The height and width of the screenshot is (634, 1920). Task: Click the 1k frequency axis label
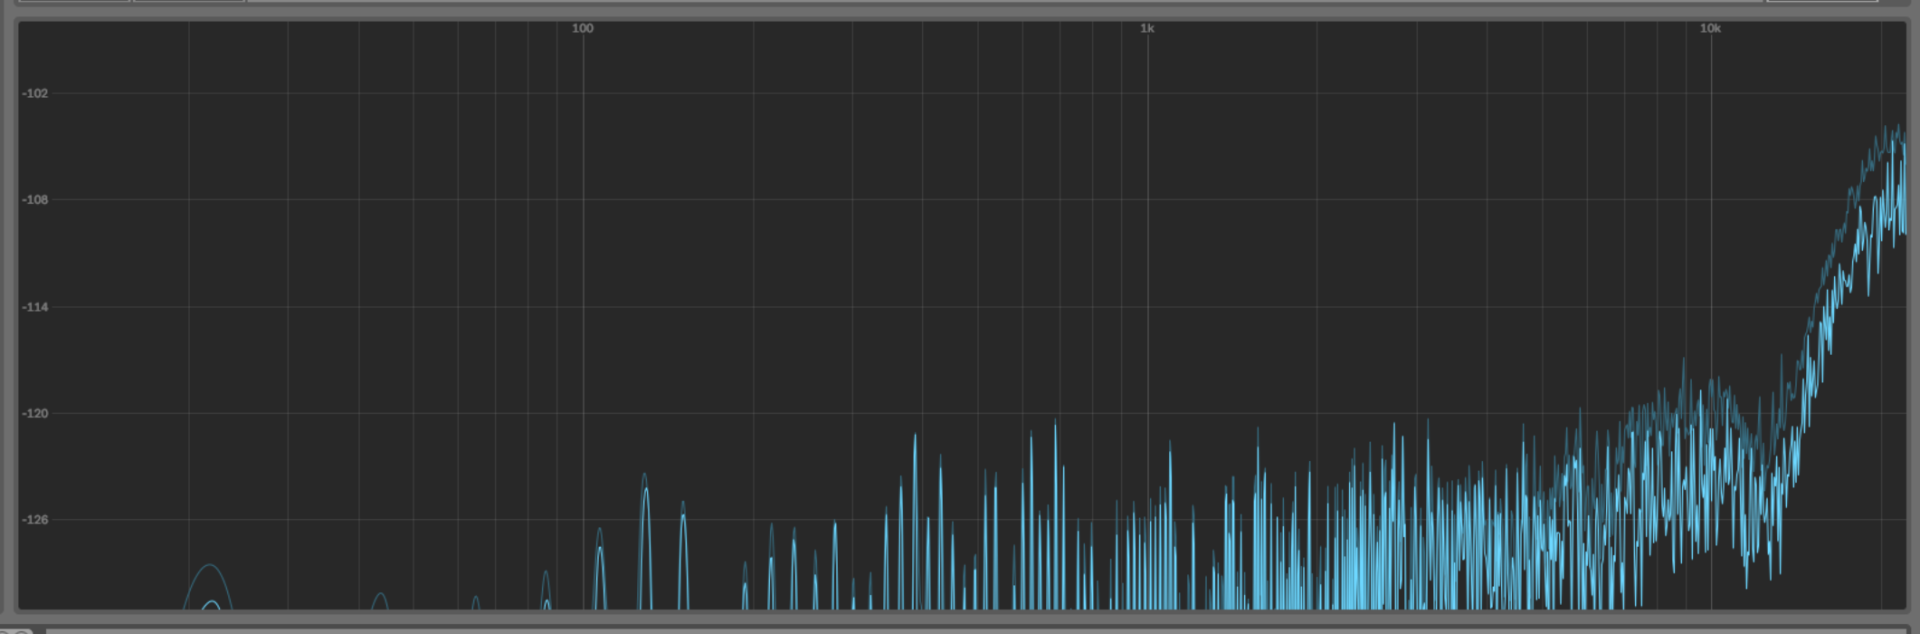(1147, 28)
